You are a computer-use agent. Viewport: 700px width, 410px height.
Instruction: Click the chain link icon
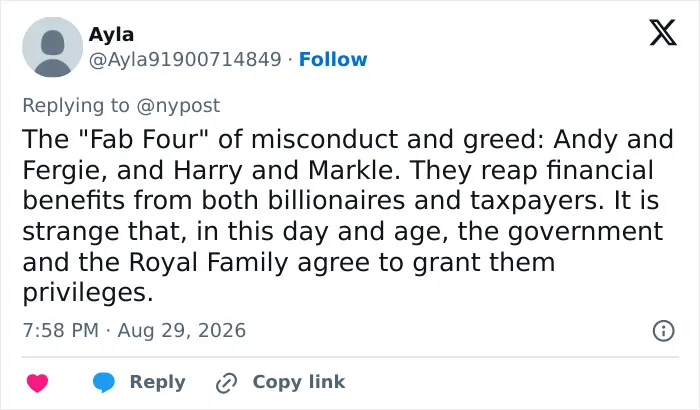226,383
